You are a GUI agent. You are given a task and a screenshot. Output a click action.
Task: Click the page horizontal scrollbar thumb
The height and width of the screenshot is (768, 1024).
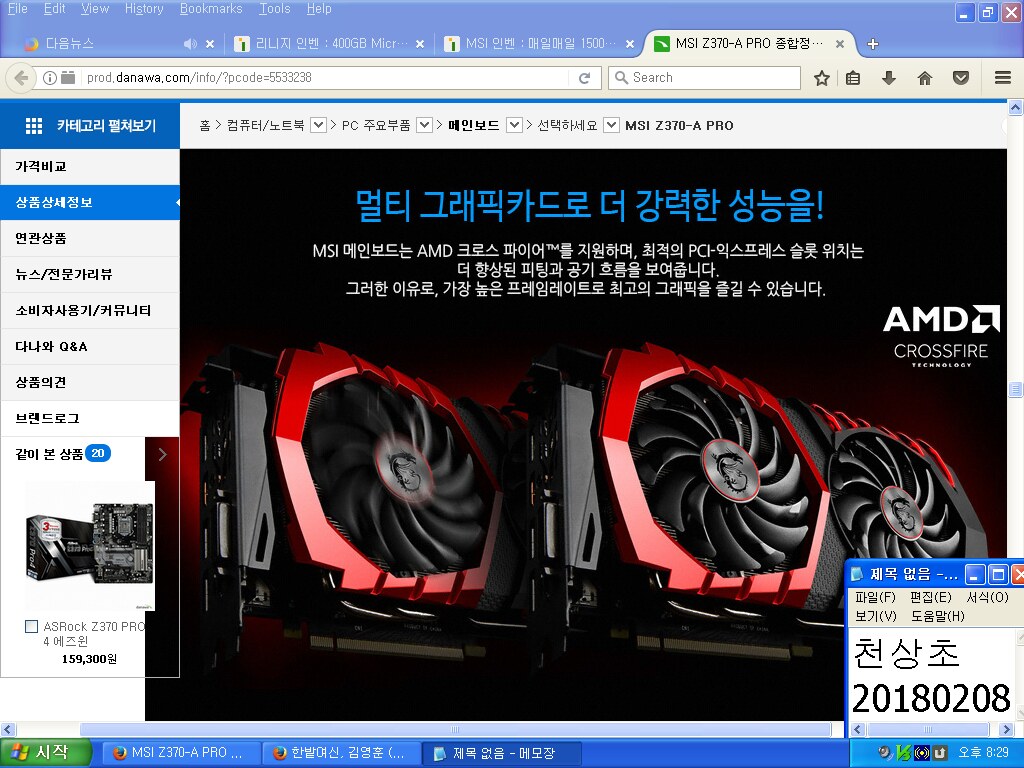[x=455, y=729]
